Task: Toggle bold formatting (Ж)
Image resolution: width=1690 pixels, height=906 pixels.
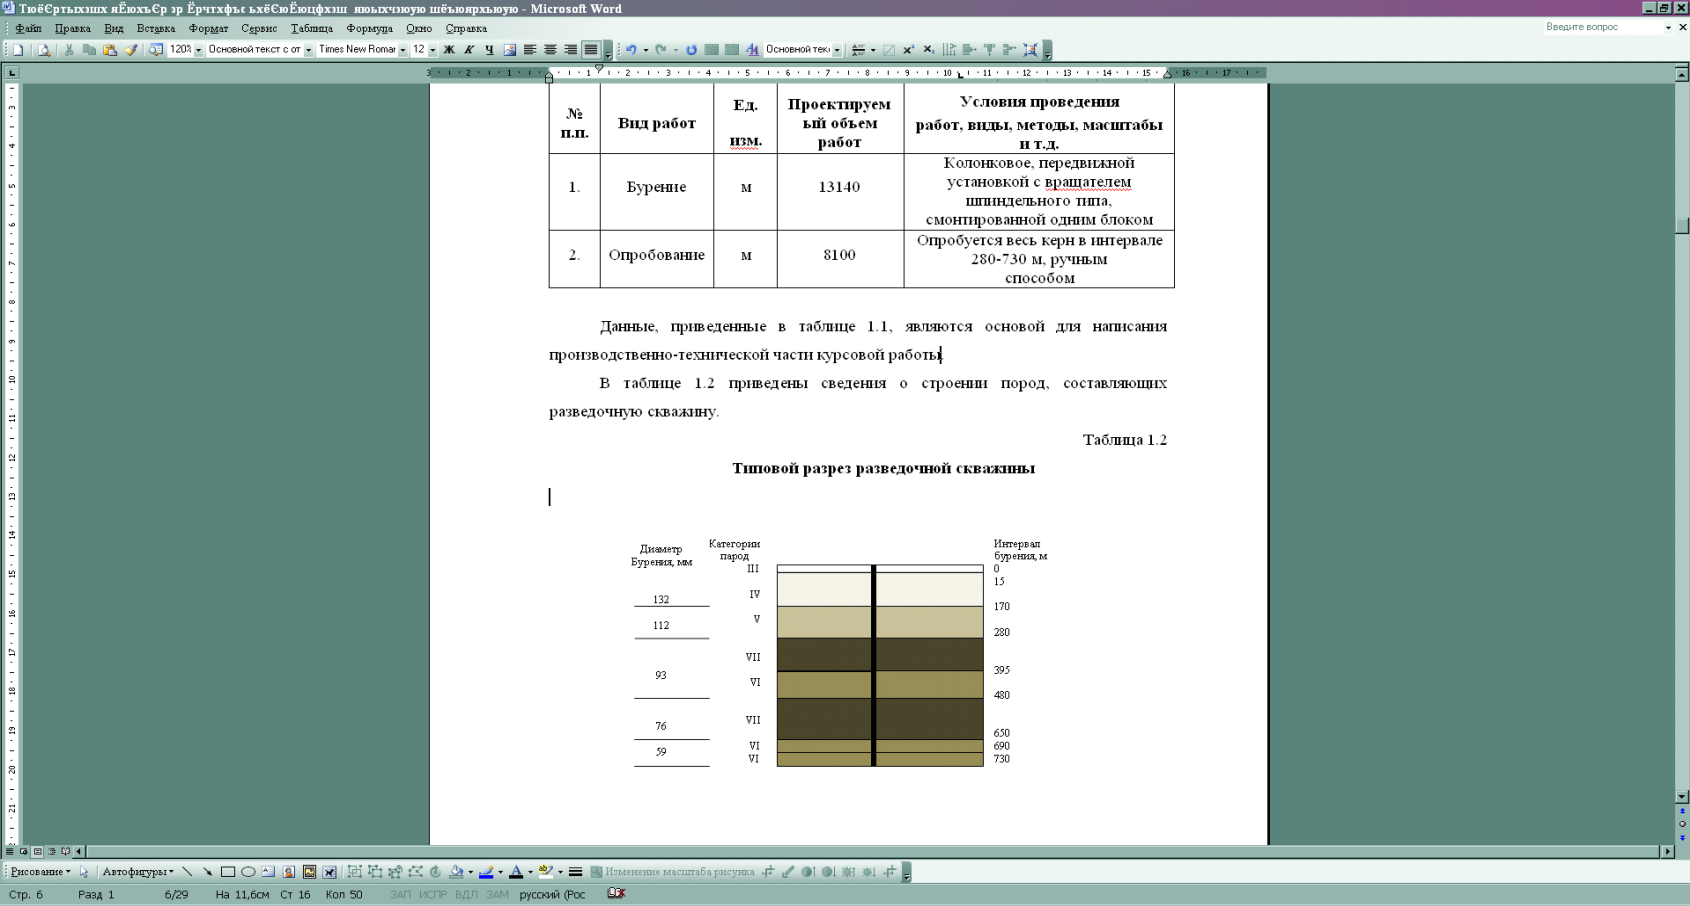Action: pyautogui.click(x=449, y=49)
